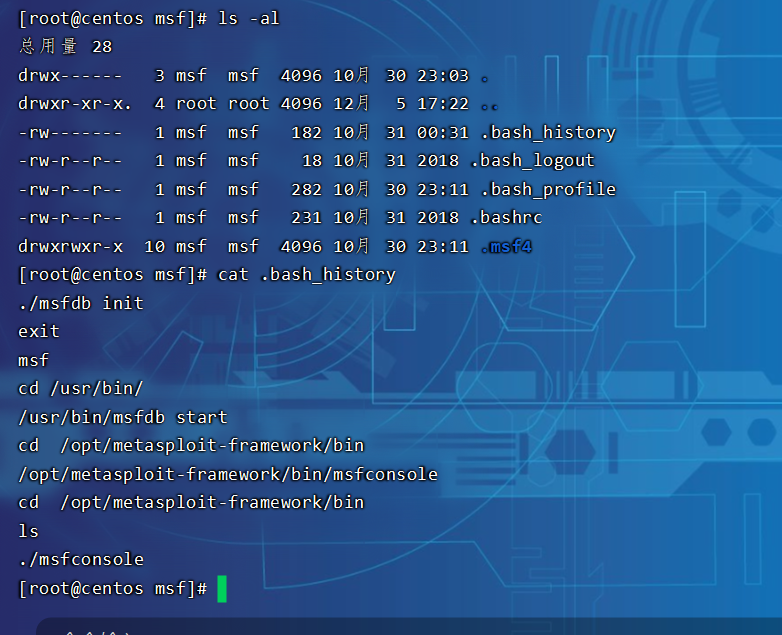The height and width of the screenshot is (635, 782).
Task: Select the blue .msf4 directory name
Action: pyautogui.click(x=506, y=246)
